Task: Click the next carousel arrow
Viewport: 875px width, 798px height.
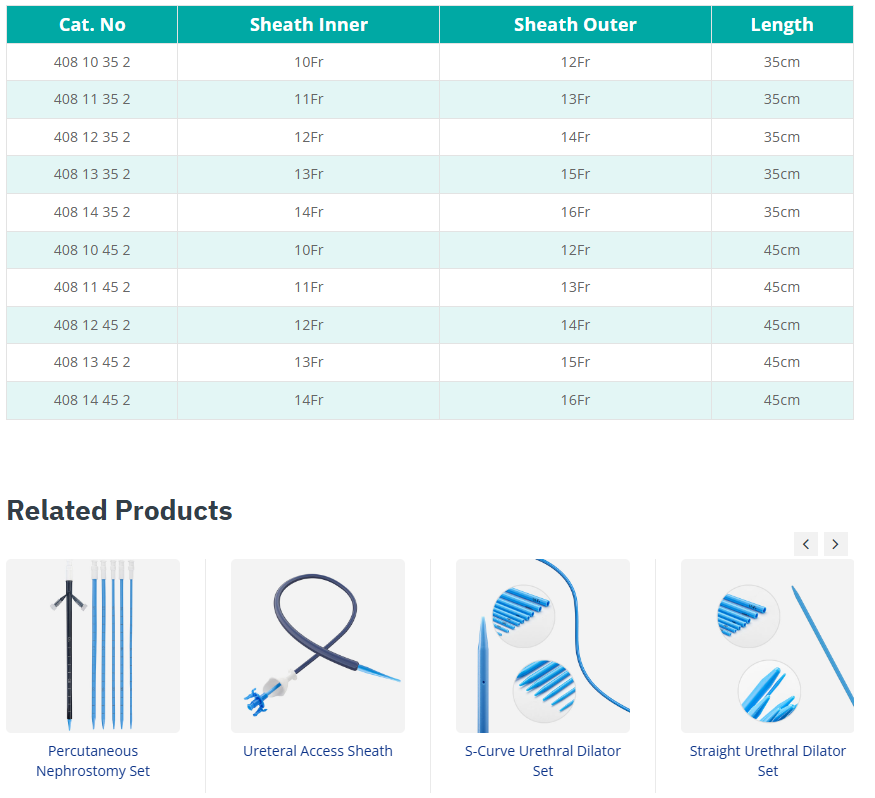Action: tap(835, 544)
